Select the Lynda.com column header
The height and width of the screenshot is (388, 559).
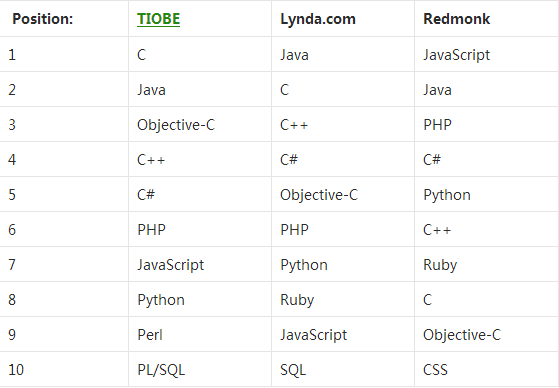(318, 19)
